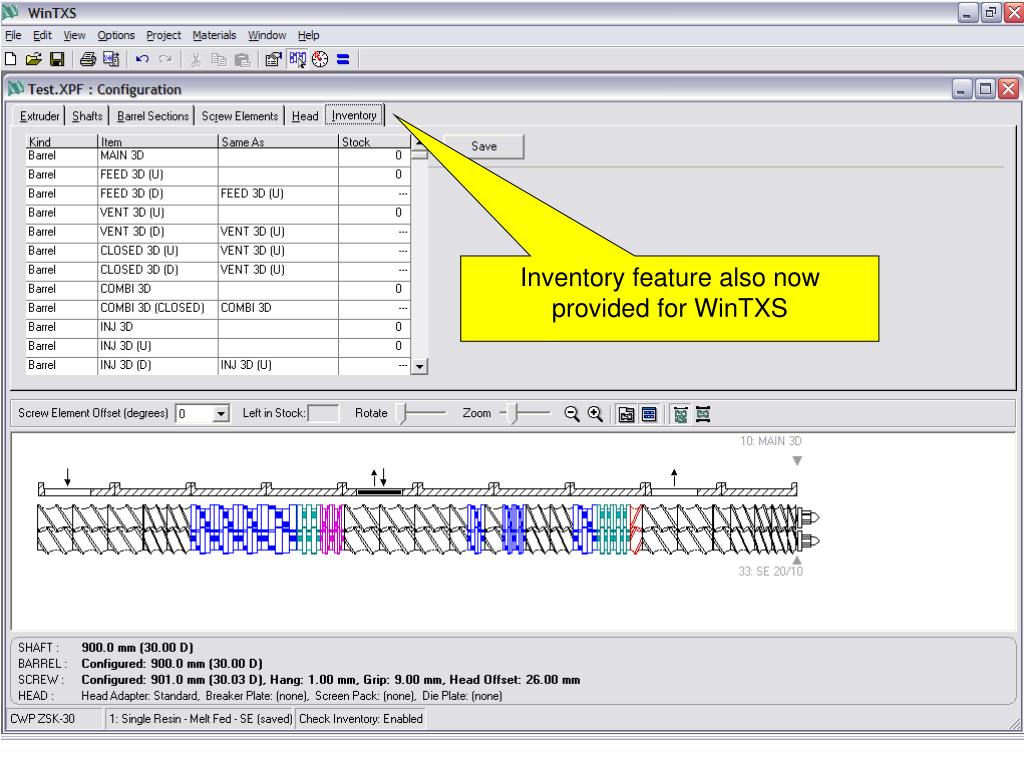Click the CWP ZSK-30 status bar entry
Screen dimensions: 1024x768
[x=56, y=719]
